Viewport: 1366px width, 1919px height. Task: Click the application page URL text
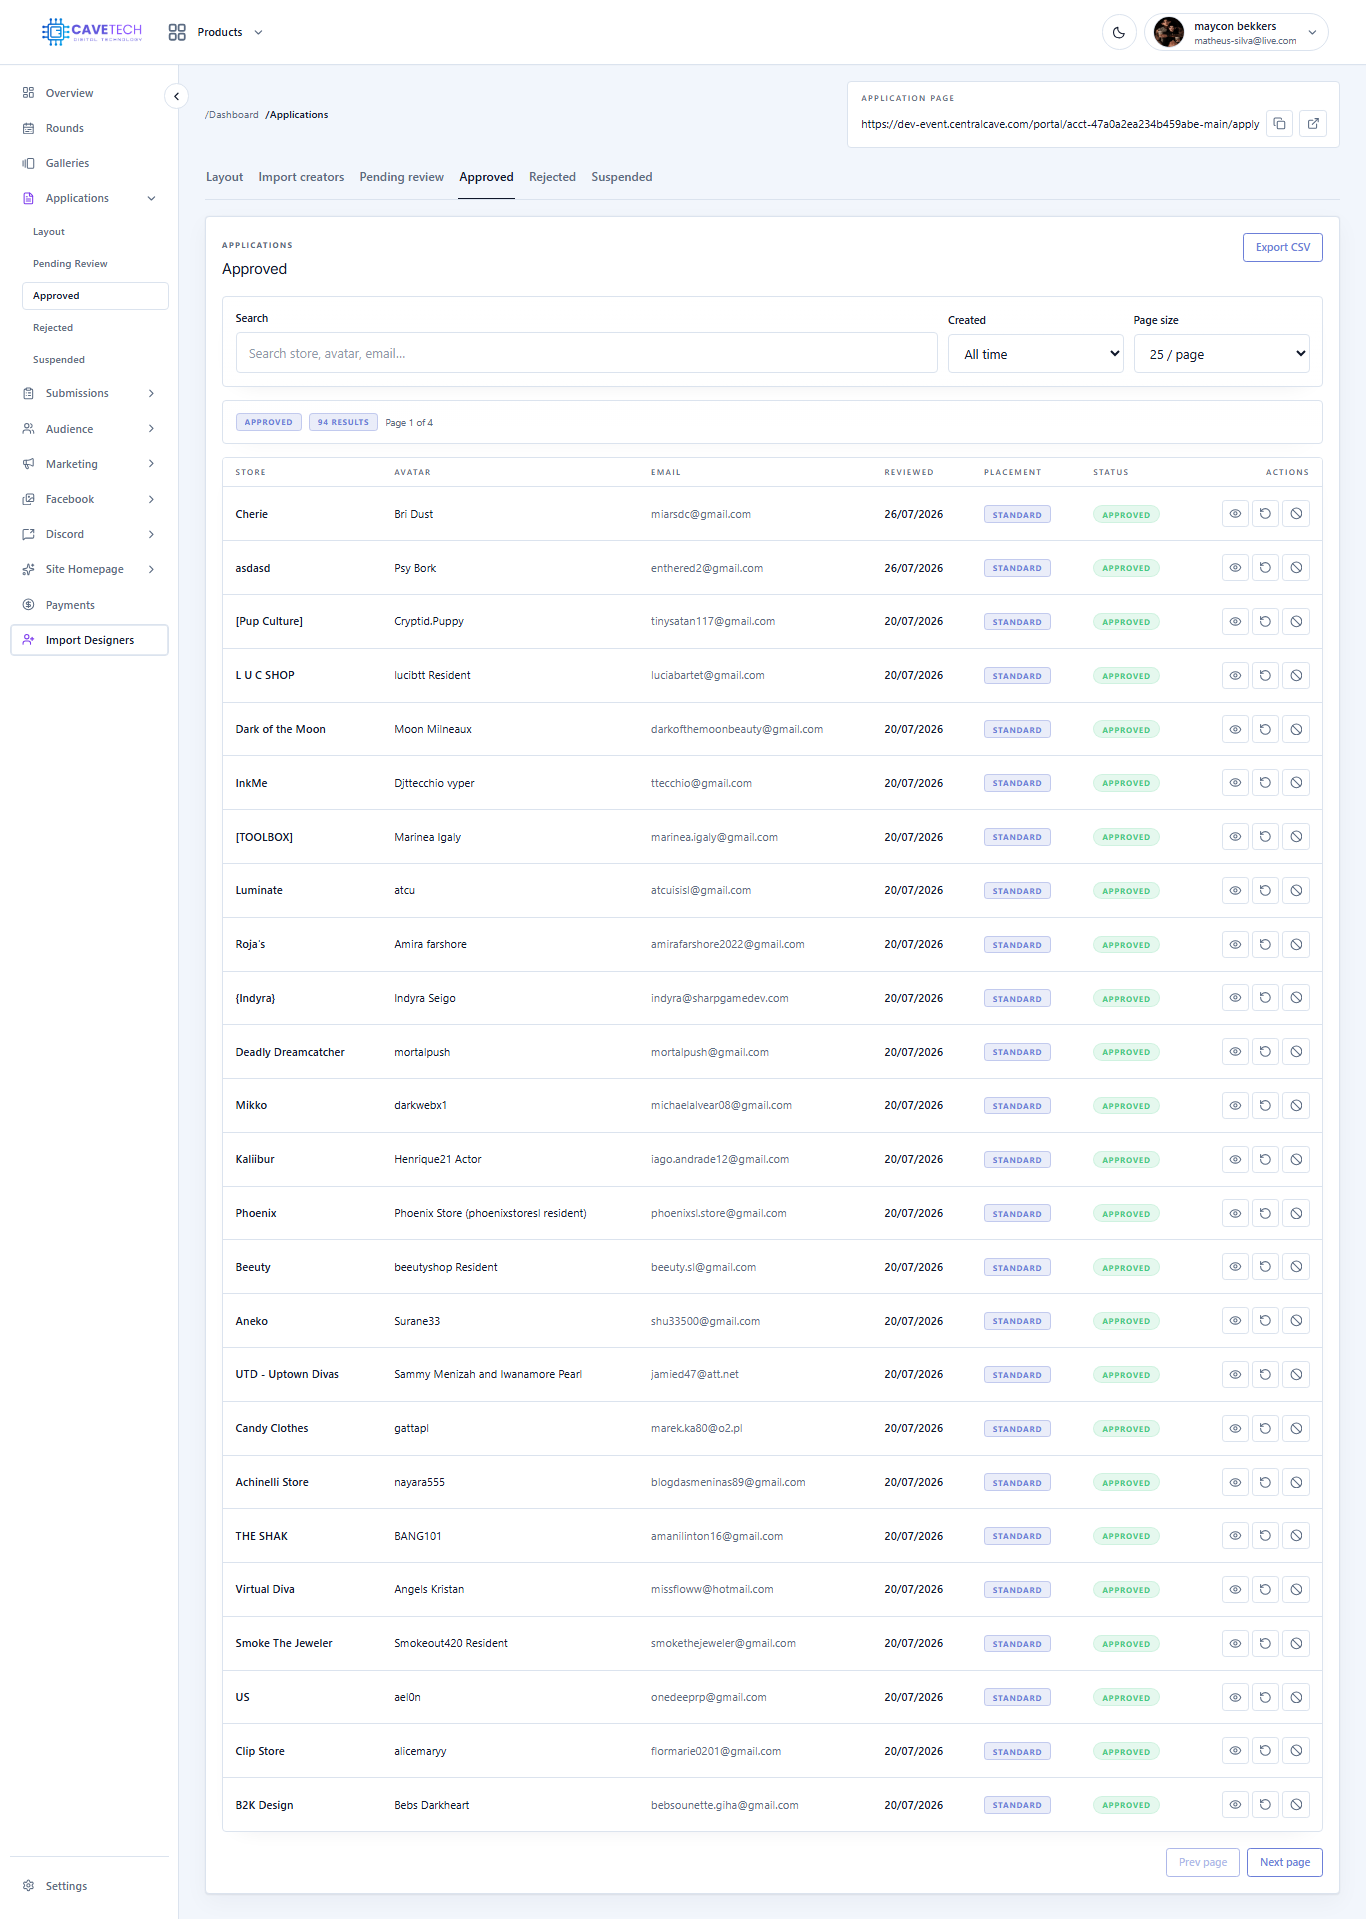click(1060, 124)
